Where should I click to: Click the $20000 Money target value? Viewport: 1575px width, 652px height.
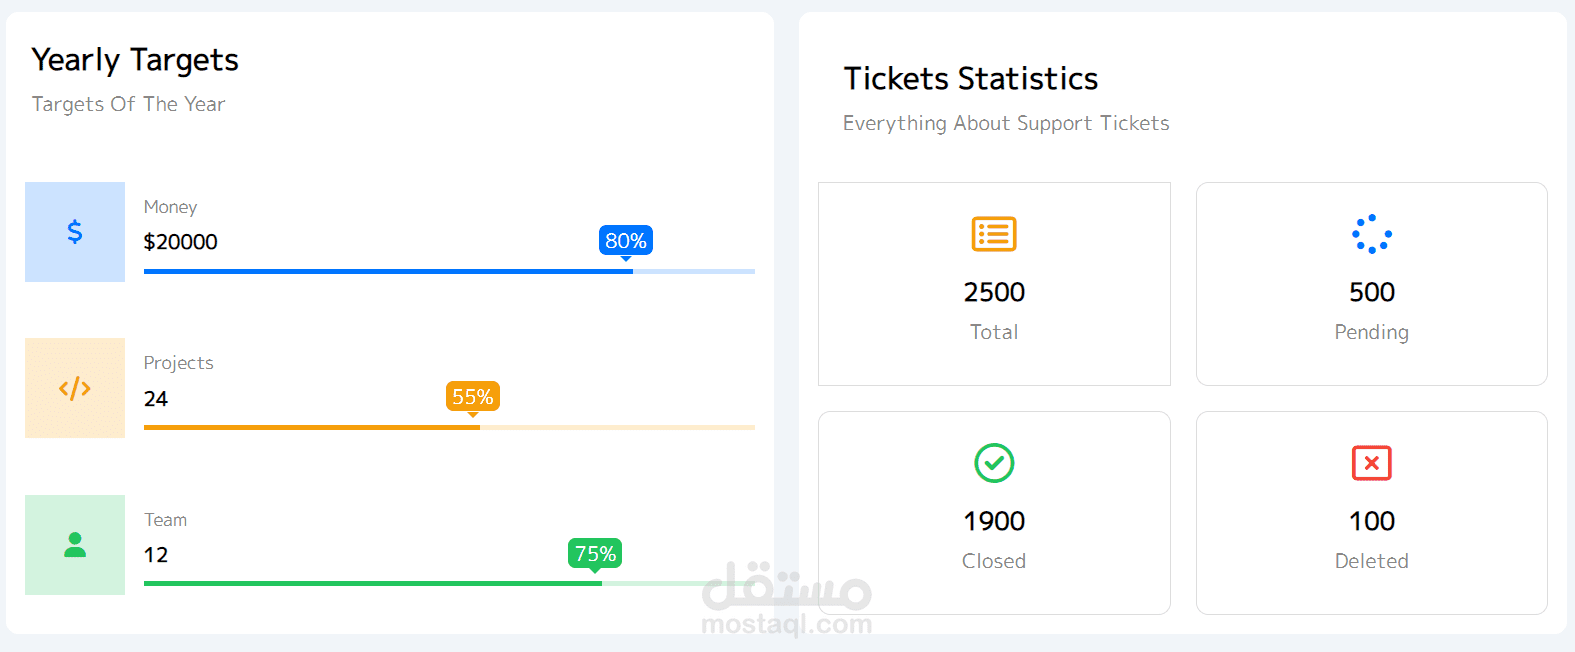[181, 242]
